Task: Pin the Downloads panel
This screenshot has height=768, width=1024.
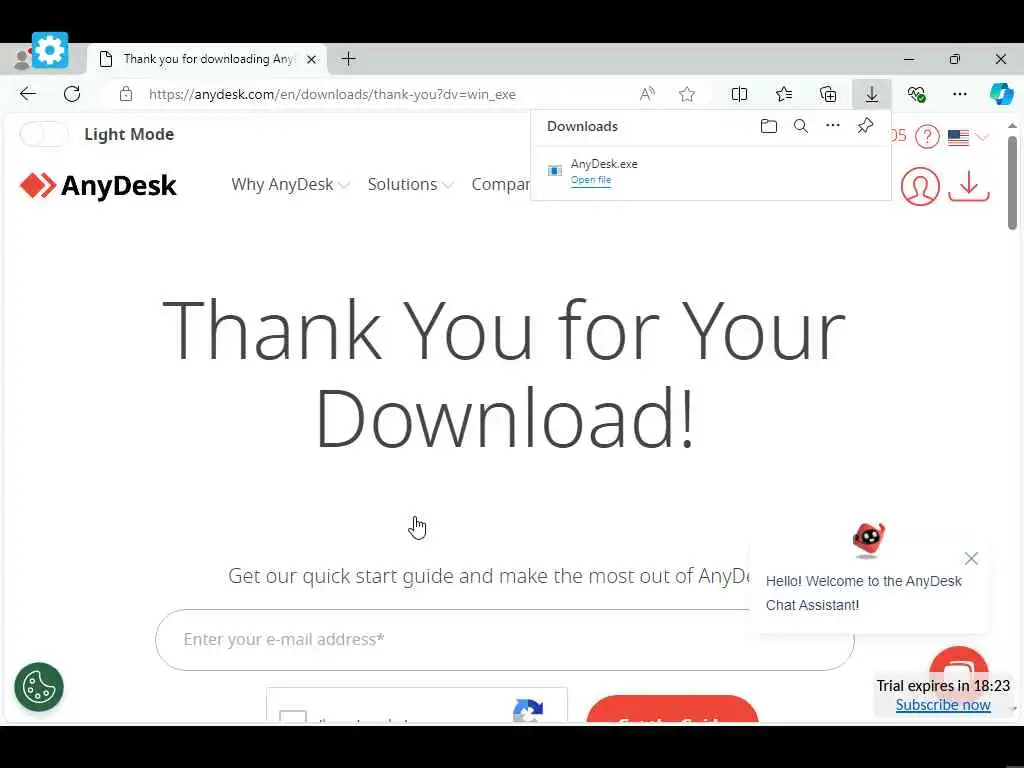Action: [865, 125]
